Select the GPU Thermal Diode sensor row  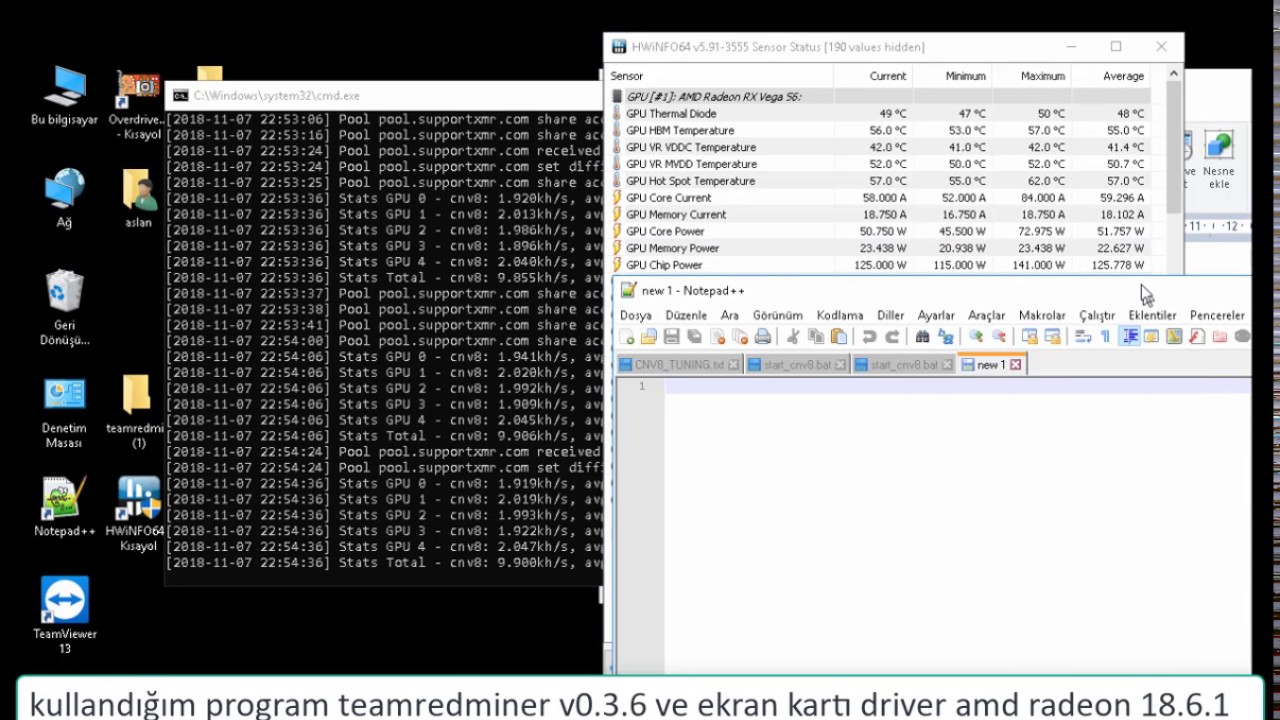(878, 113)
